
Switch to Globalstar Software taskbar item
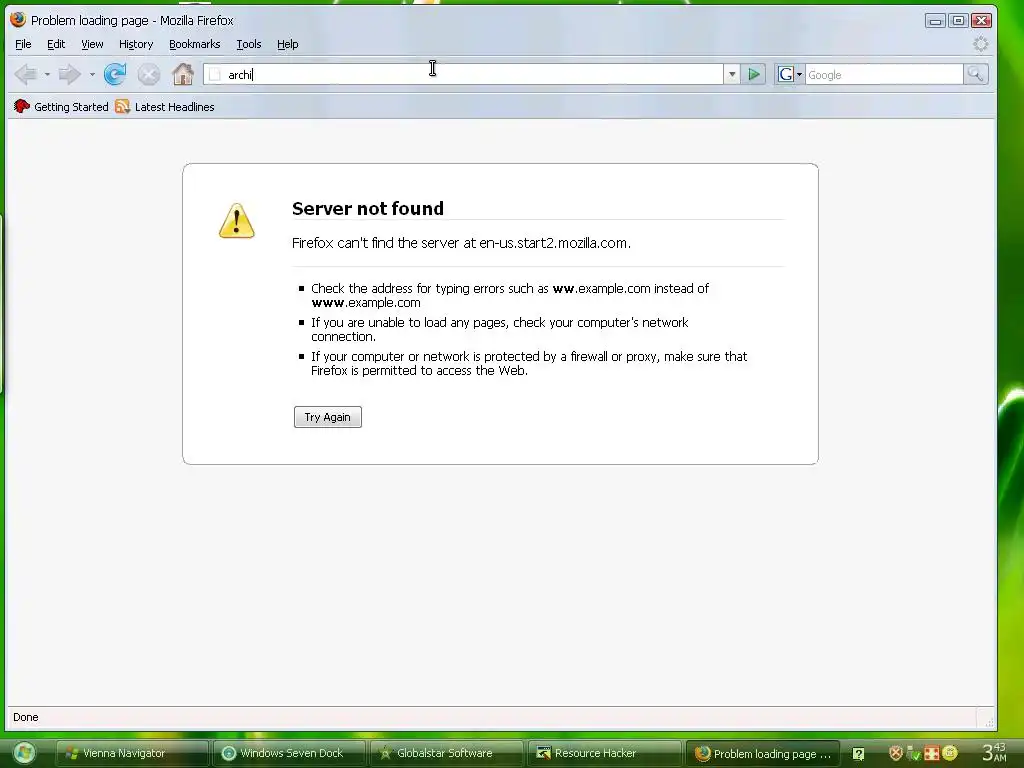tap(446, 753)
